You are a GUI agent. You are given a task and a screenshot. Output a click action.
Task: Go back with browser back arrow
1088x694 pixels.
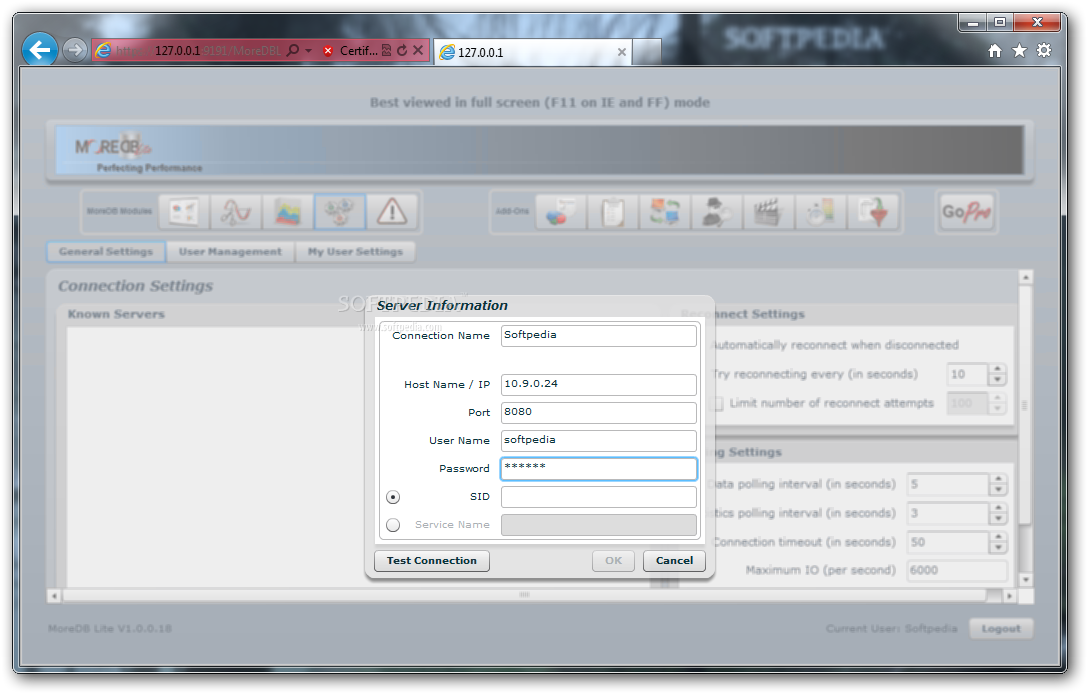click(40, 50)
